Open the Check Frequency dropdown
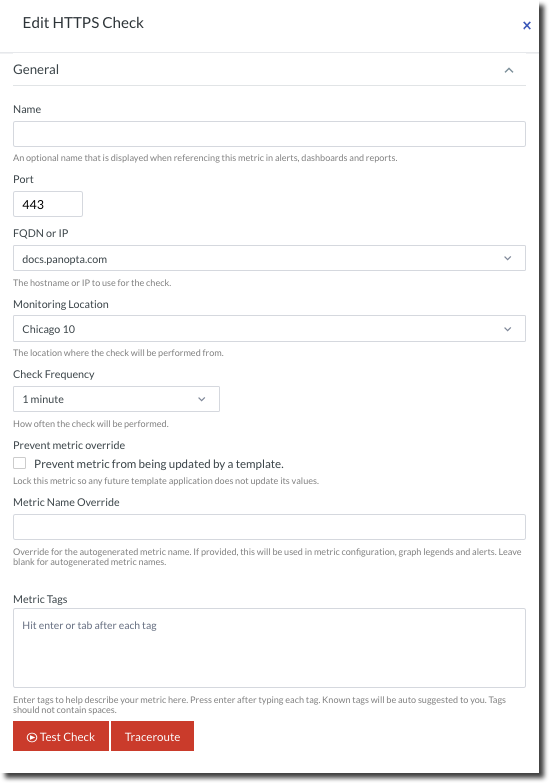This screenshot has height=783, width=549. pyautogui.click(x=116, y=399)
